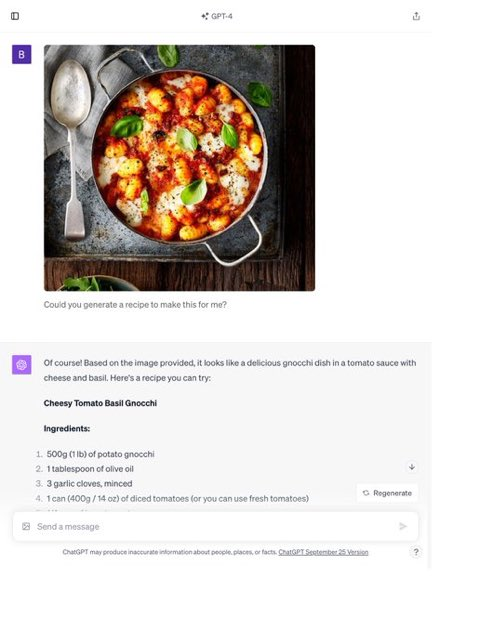Attach an image via the picture icon
This screenshot has width=479, height=632.
click(26, 526)
